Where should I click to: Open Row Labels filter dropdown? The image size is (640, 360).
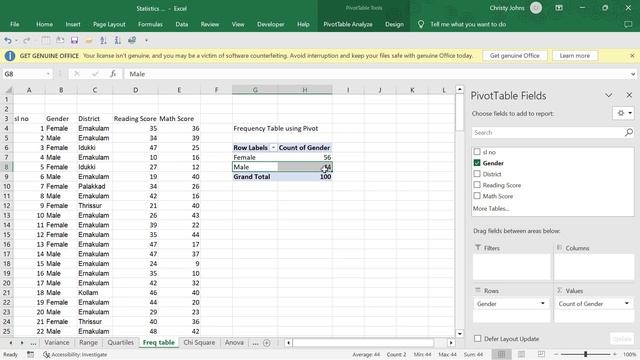pyautogui.click(x=273, y=148)
